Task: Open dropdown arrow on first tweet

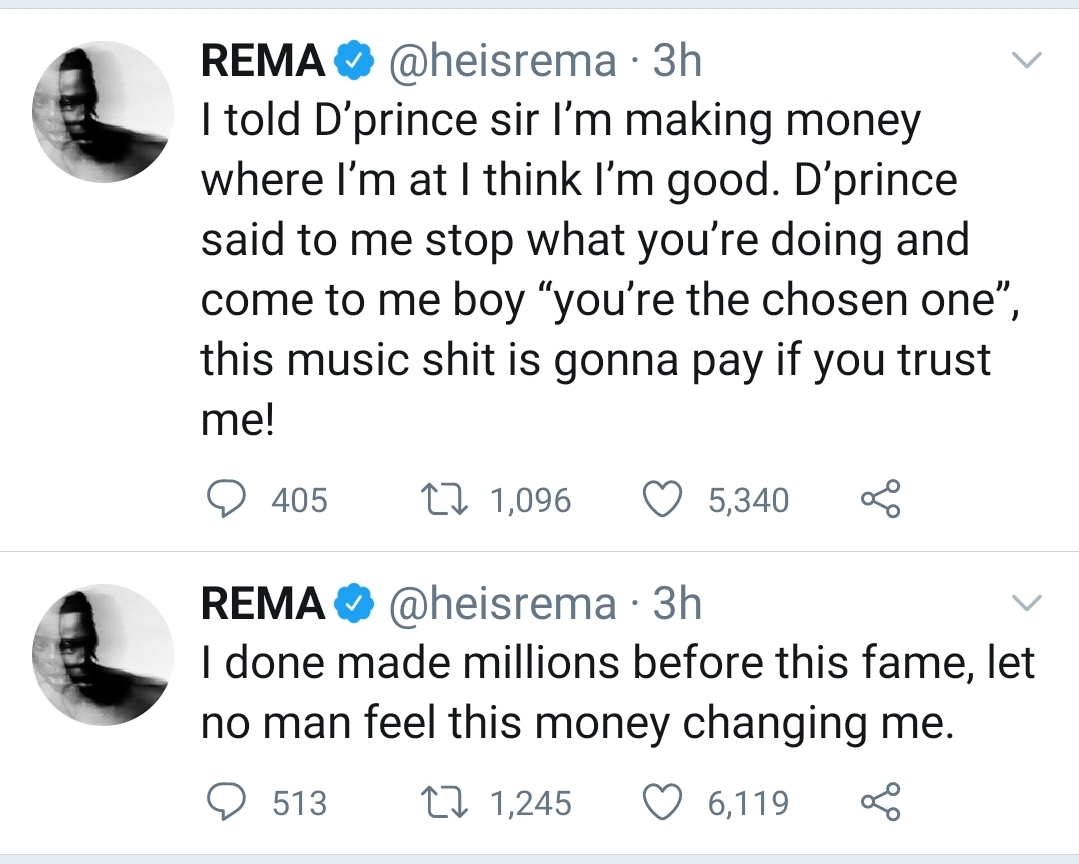Action: click(x=1027, y=61)
